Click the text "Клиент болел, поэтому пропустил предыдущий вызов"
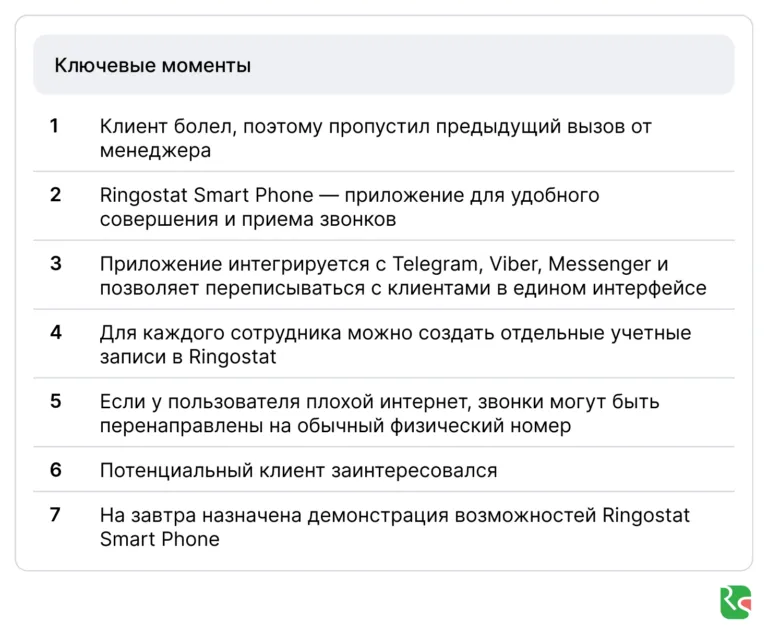Image resolution: width=768 pixels, height=634 pixels. click(350, 127)
